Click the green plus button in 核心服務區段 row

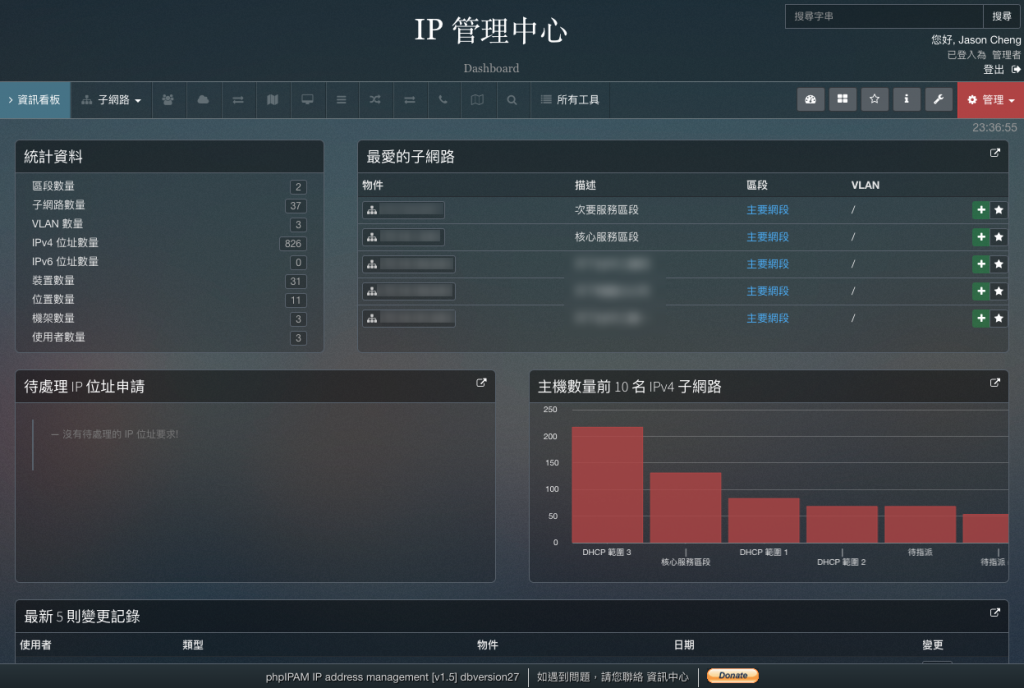click(x=981, y=237)
